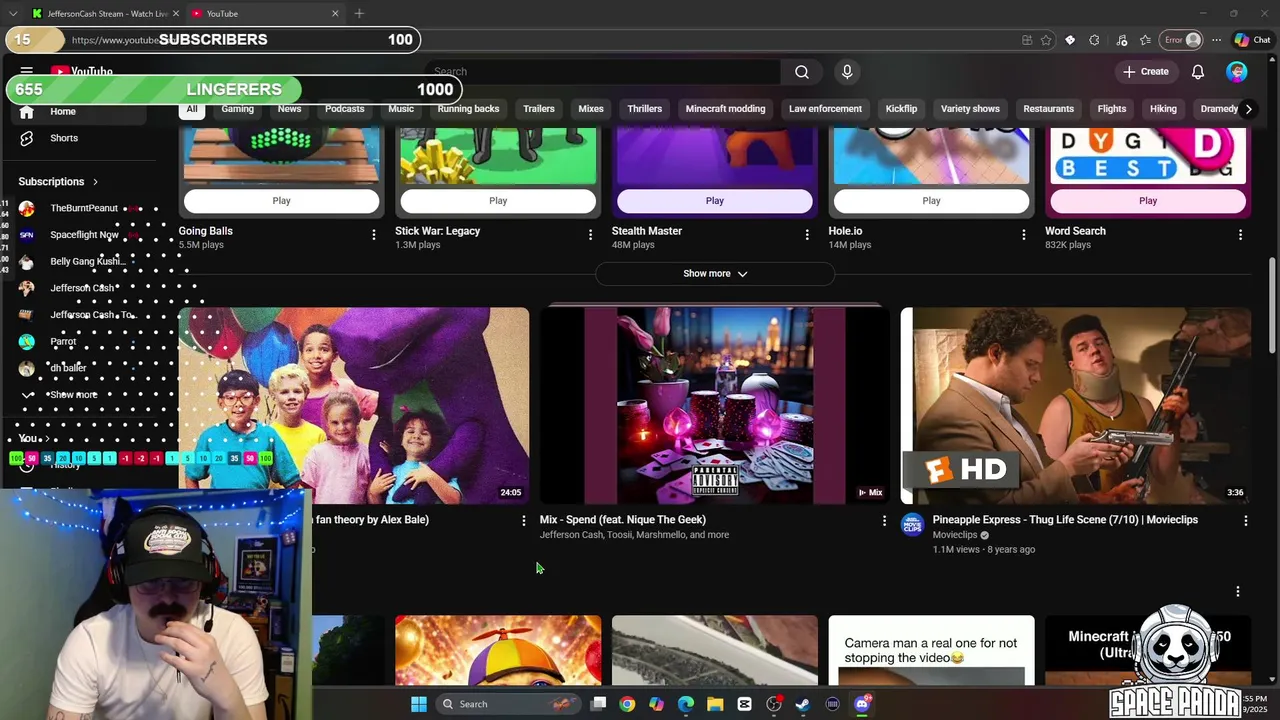Open more options for Stick War: Legacy

click(590, 235)
